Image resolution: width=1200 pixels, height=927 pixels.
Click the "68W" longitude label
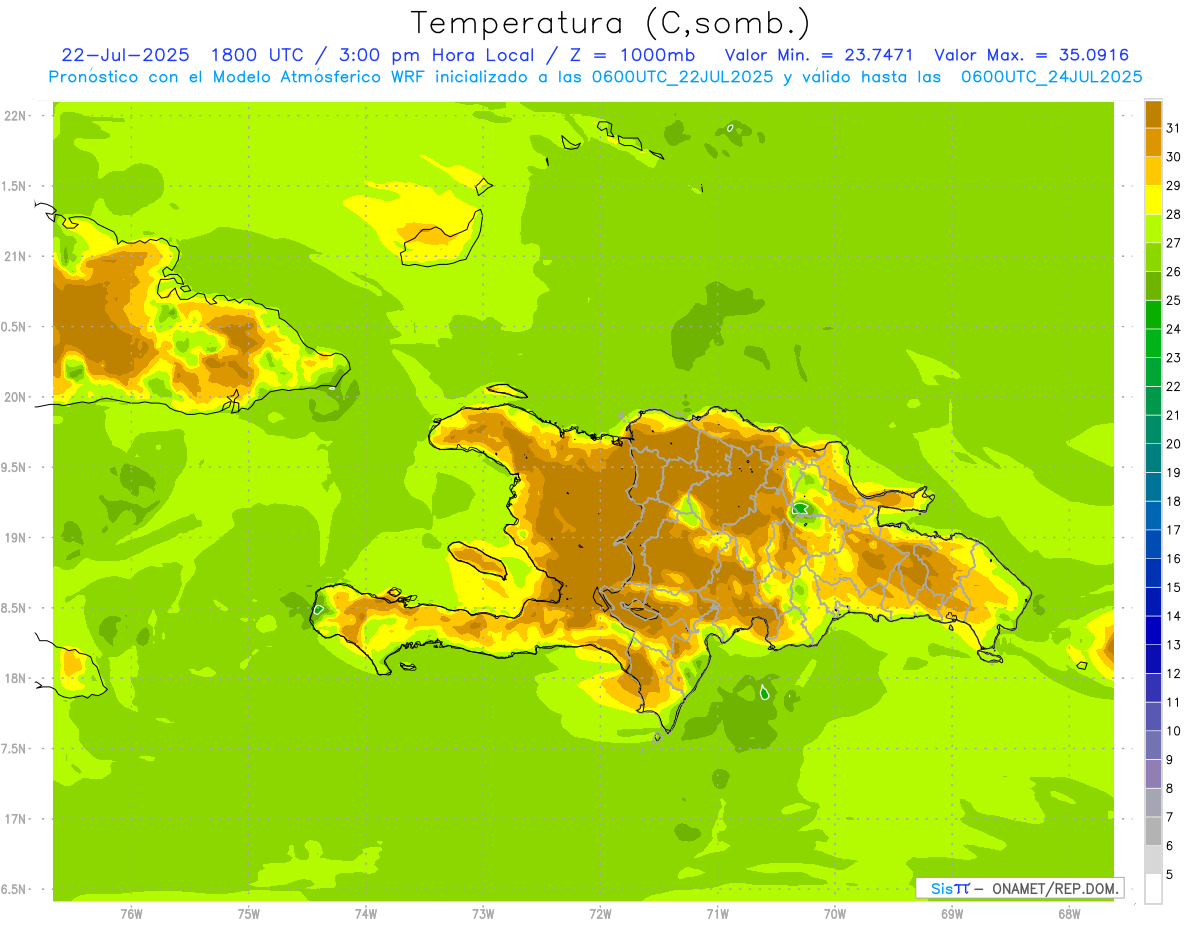tap(1069, 914)
